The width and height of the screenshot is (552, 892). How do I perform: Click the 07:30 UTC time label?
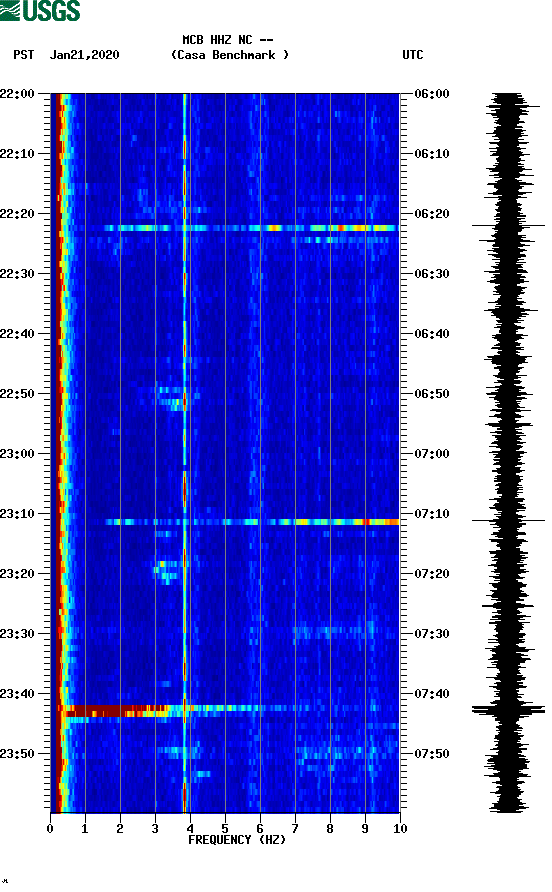coord(432,634)
